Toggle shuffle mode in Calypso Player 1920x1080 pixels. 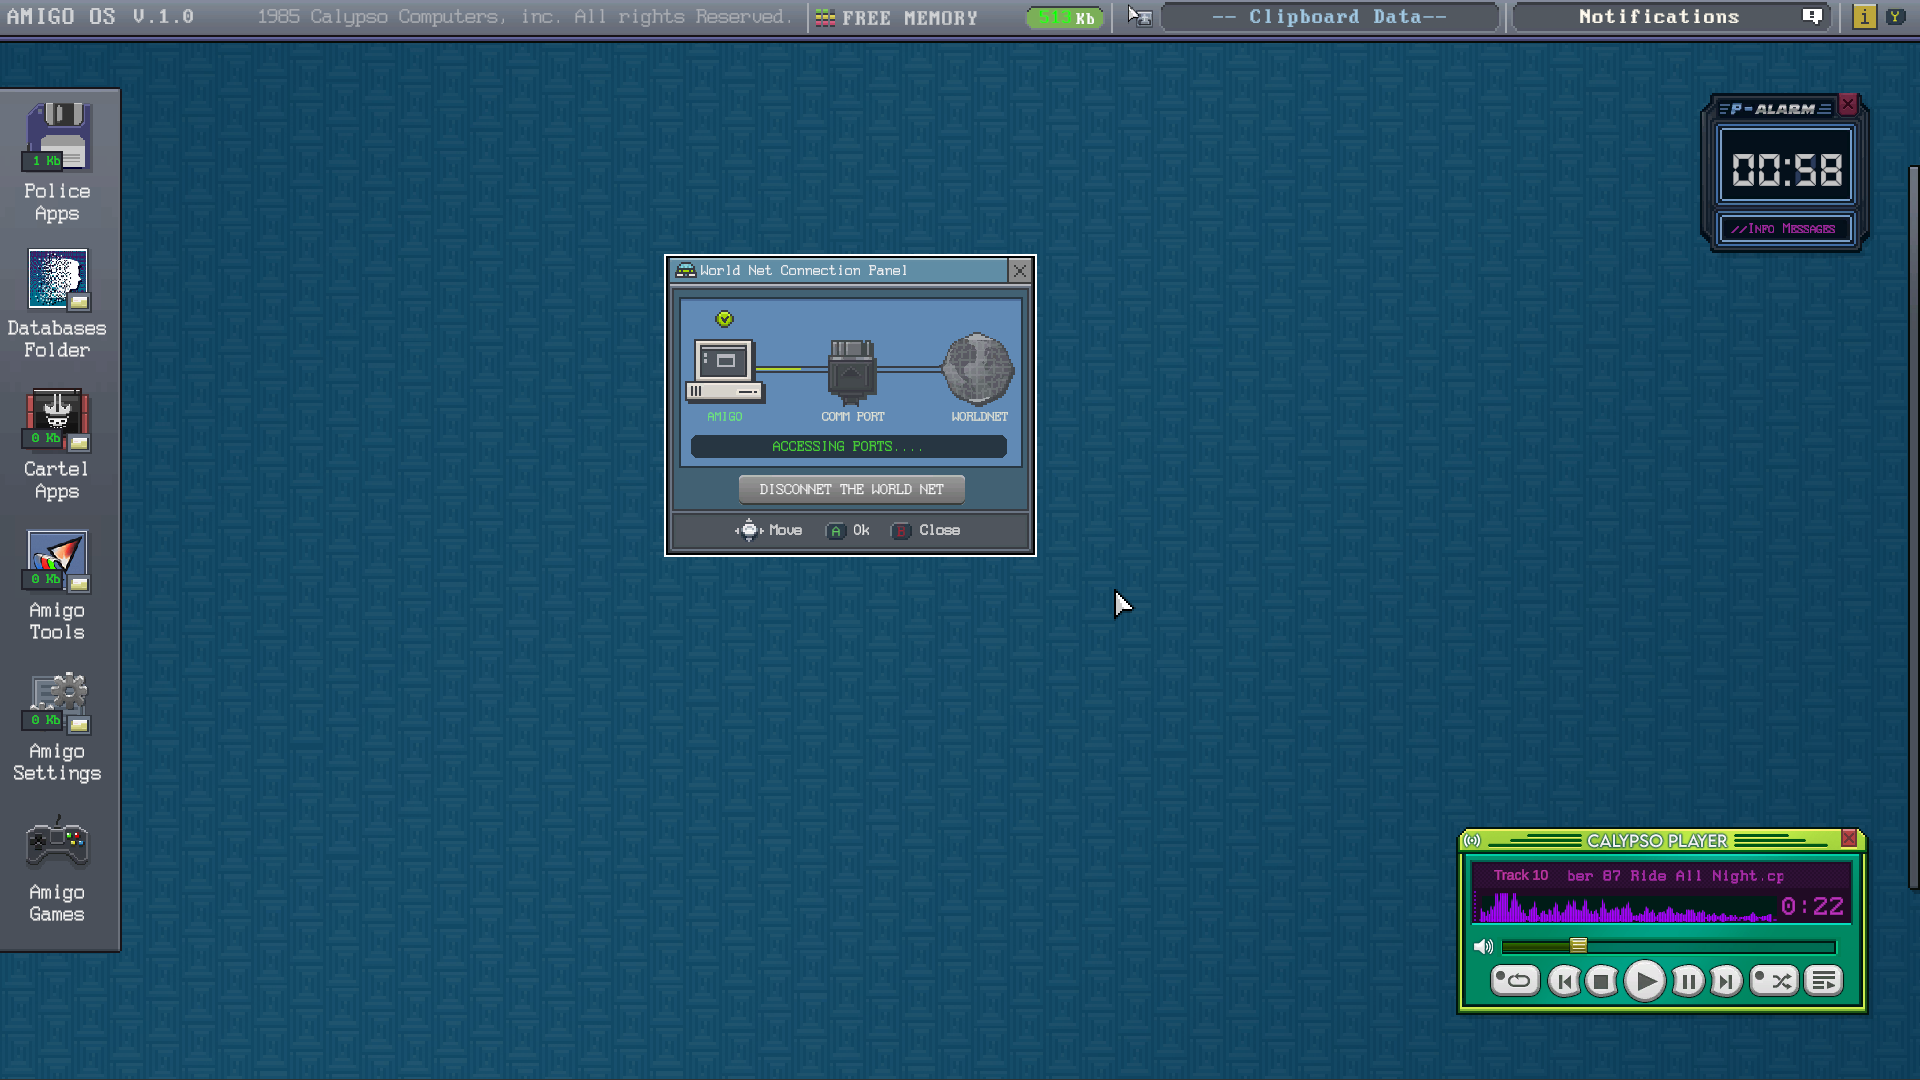pos(1774,981)
